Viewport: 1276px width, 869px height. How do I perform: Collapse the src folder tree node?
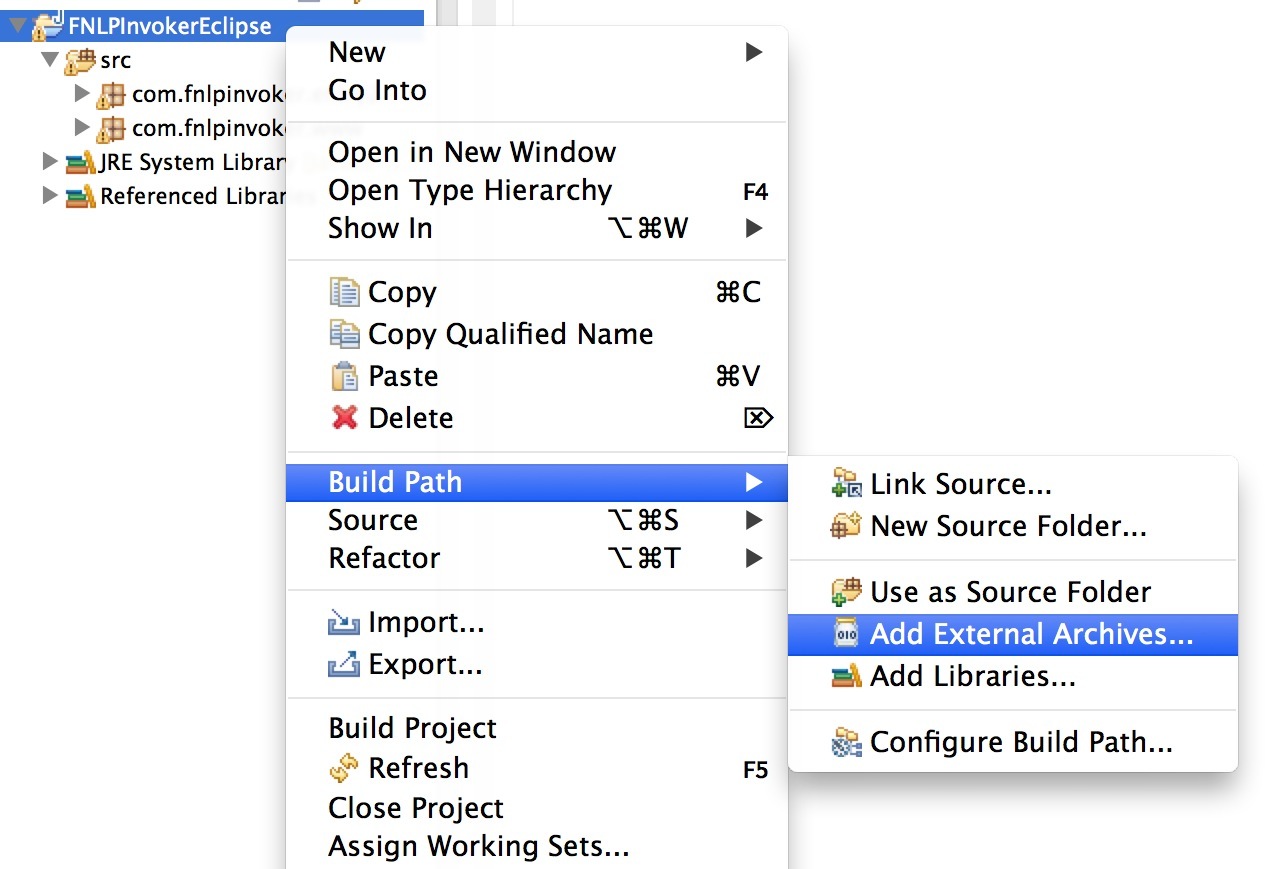[50, 60]
